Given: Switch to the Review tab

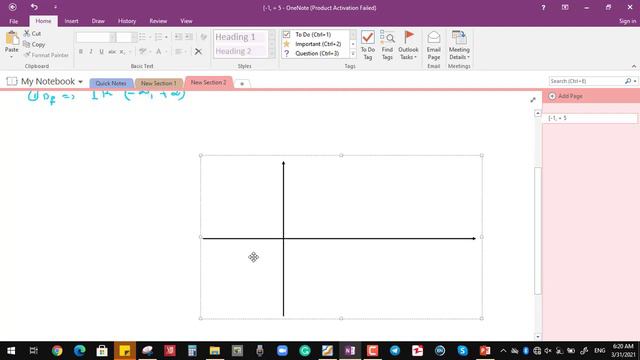Looking at the screenshot, I should coord(158,21).
